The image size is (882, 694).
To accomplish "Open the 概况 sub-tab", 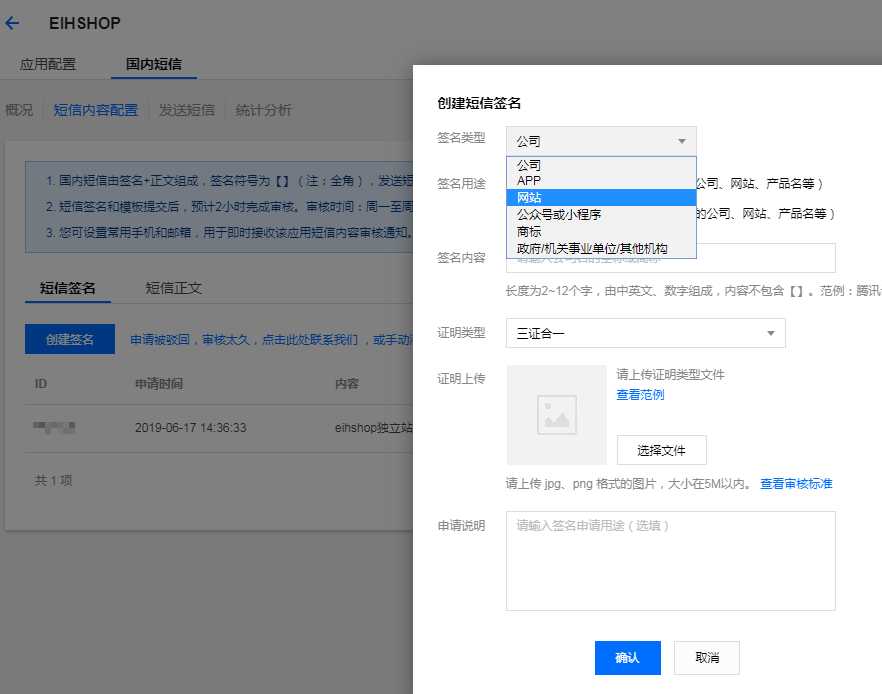I will (19, 110).
